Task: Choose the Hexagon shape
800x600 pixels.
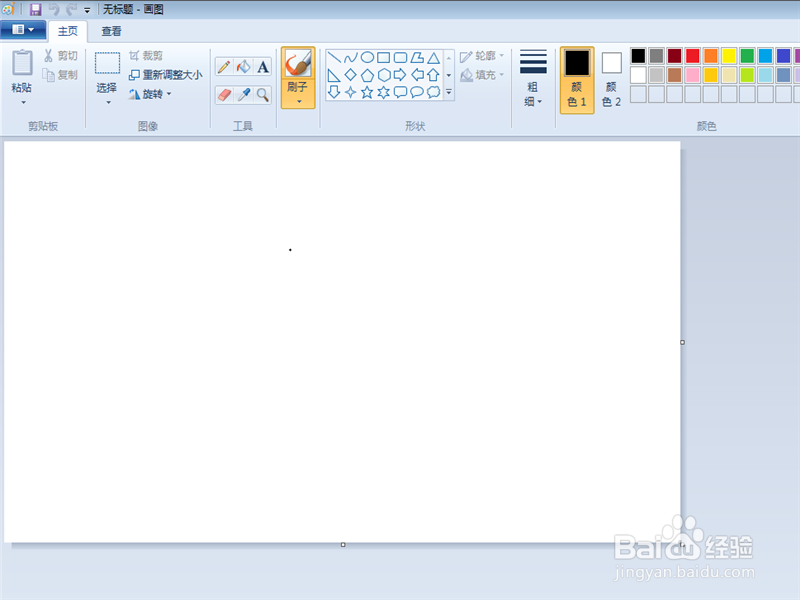Action: tap(384, 75)
